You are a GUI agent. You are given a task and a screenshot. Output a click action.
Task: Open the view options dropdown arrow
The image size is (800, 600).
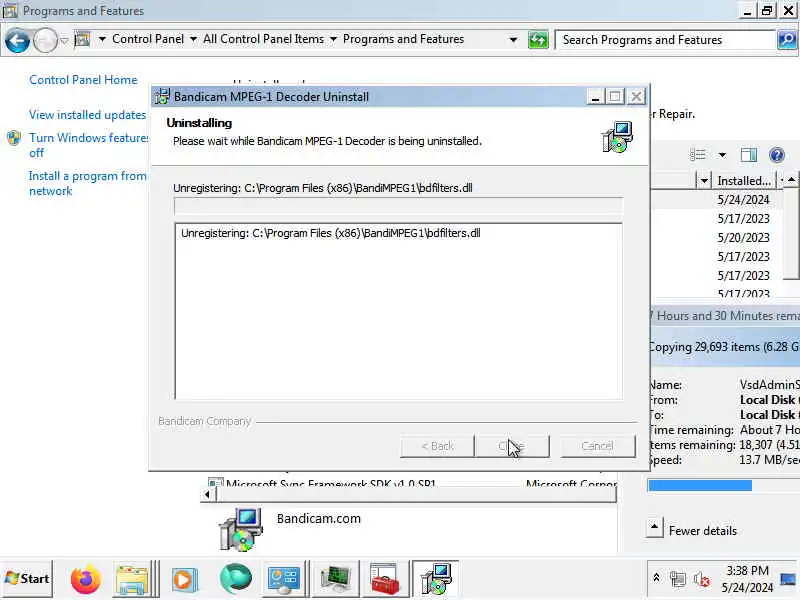722,155
